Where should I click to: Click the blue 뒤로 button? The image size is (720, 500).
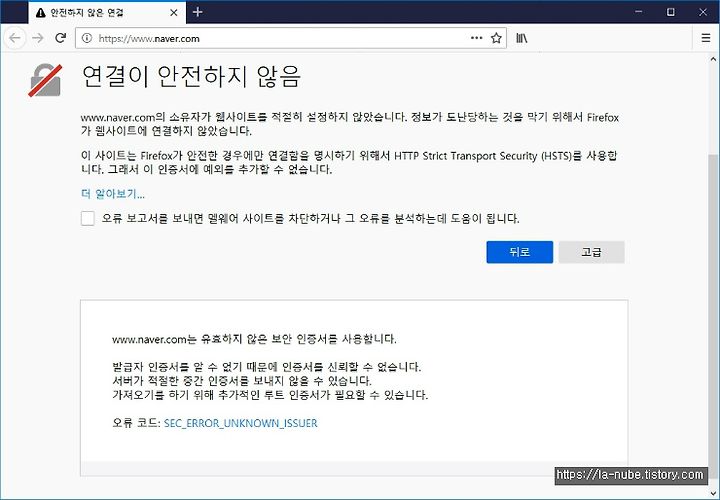pos(519,252)
